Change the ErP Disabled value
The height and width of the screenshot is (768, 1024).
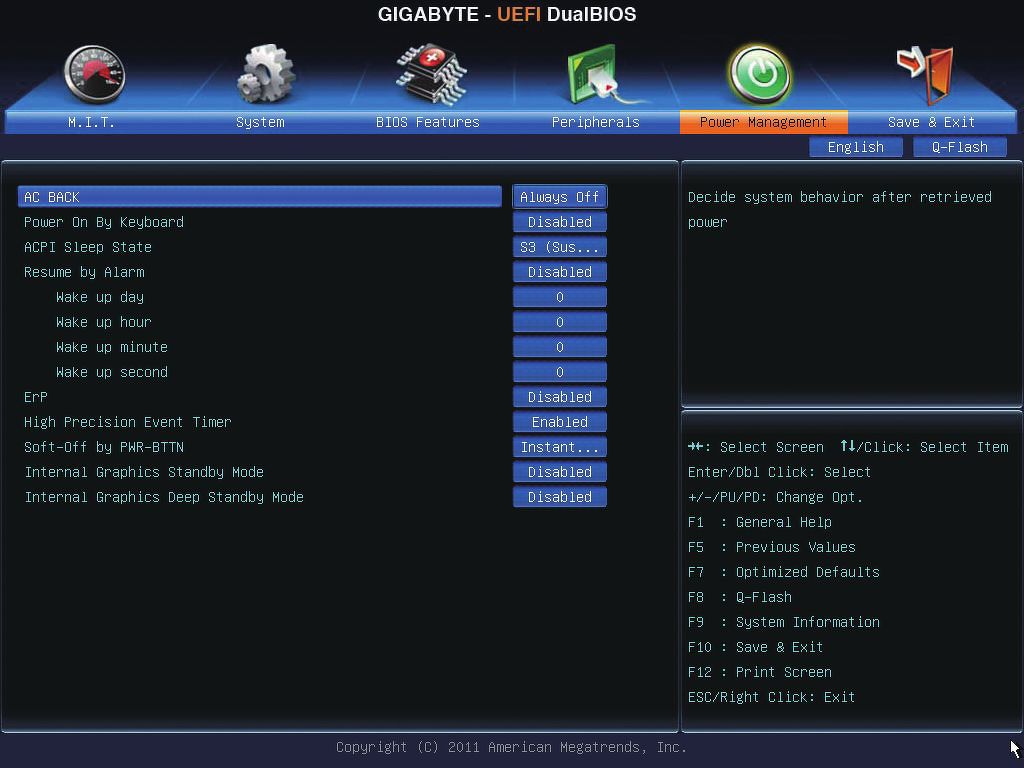[560, 397]
